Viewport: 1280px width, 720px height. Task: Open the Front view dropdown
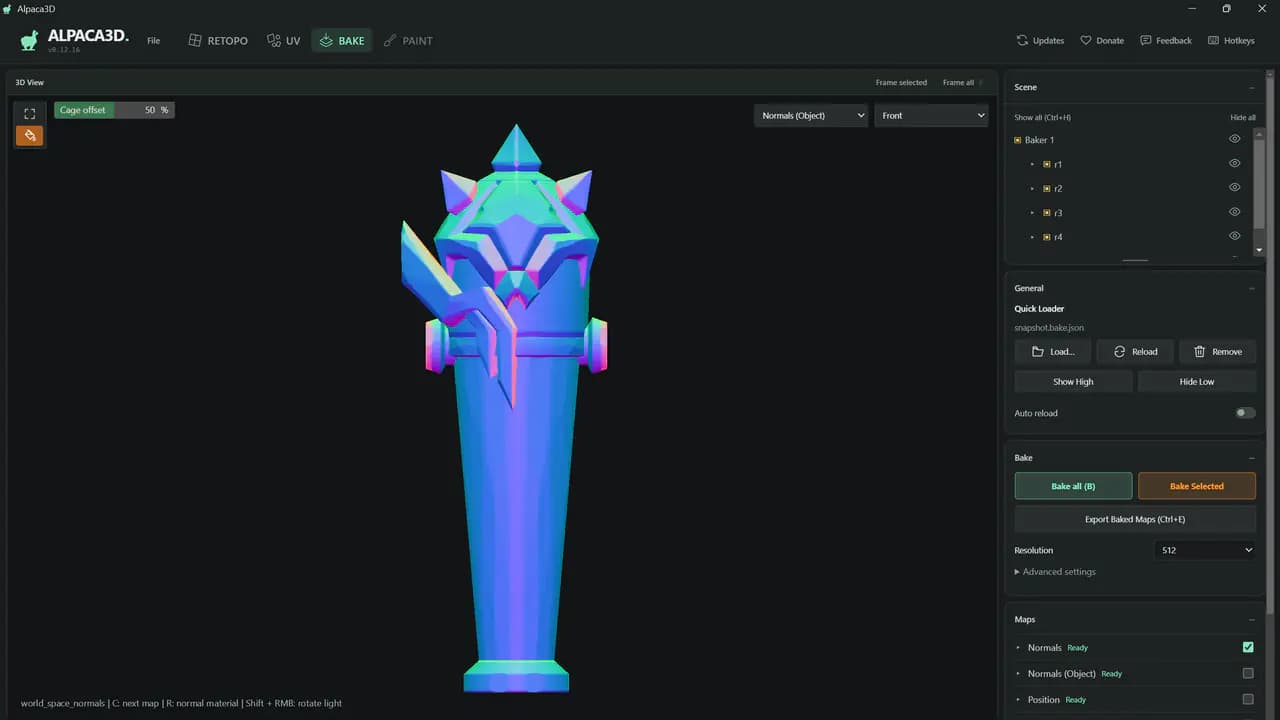click(932, 116)
